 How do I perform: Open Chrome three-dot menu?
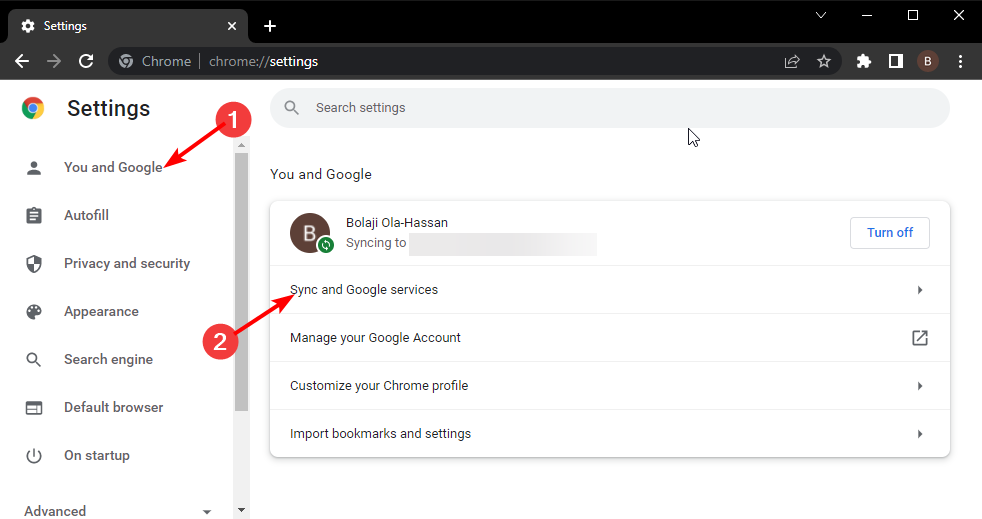[x=960, y=61]
